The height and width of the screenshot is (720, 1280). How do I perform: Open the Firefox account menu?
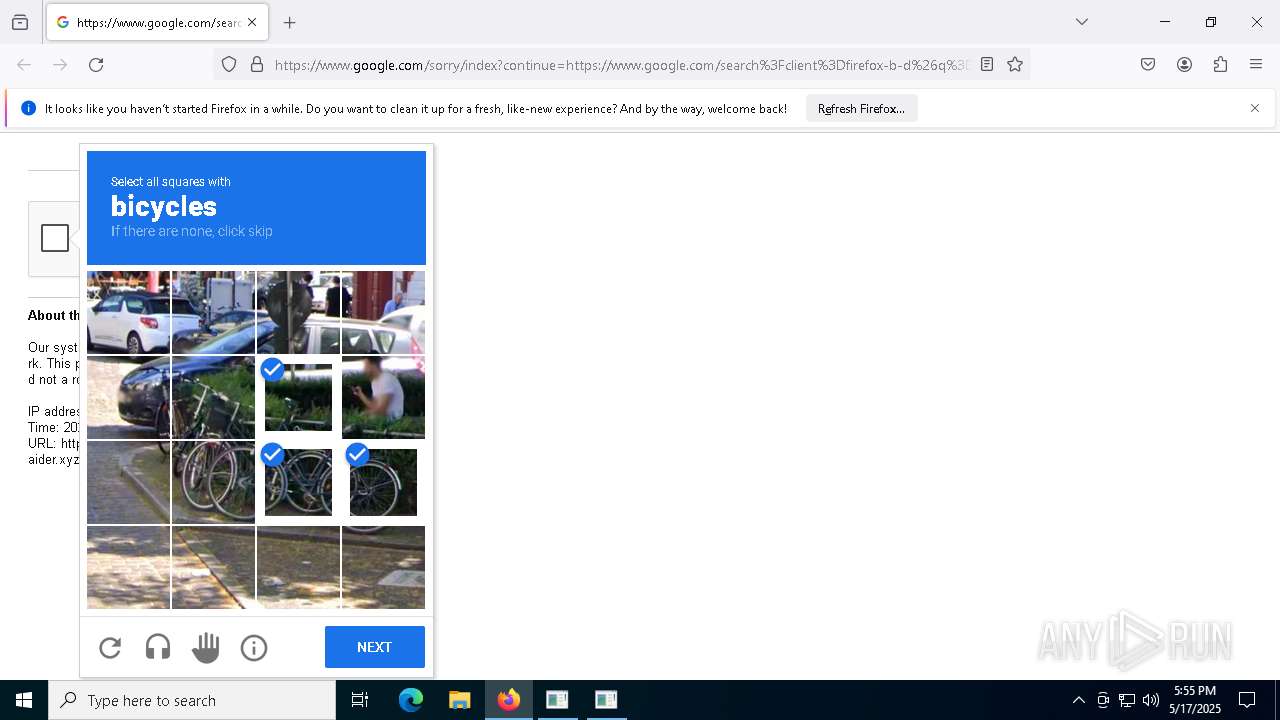pos(1184,64)
